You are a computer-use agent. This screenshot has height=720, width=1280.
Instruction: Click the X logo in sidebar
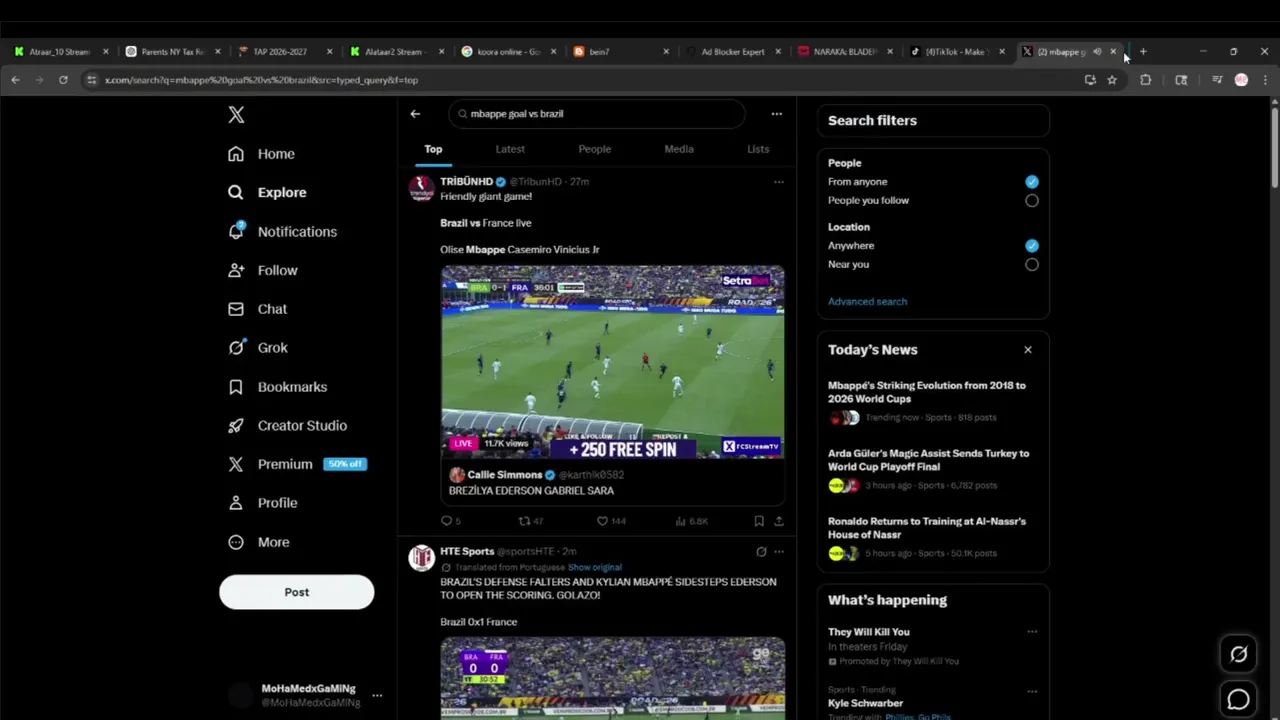tap(236, 115)
